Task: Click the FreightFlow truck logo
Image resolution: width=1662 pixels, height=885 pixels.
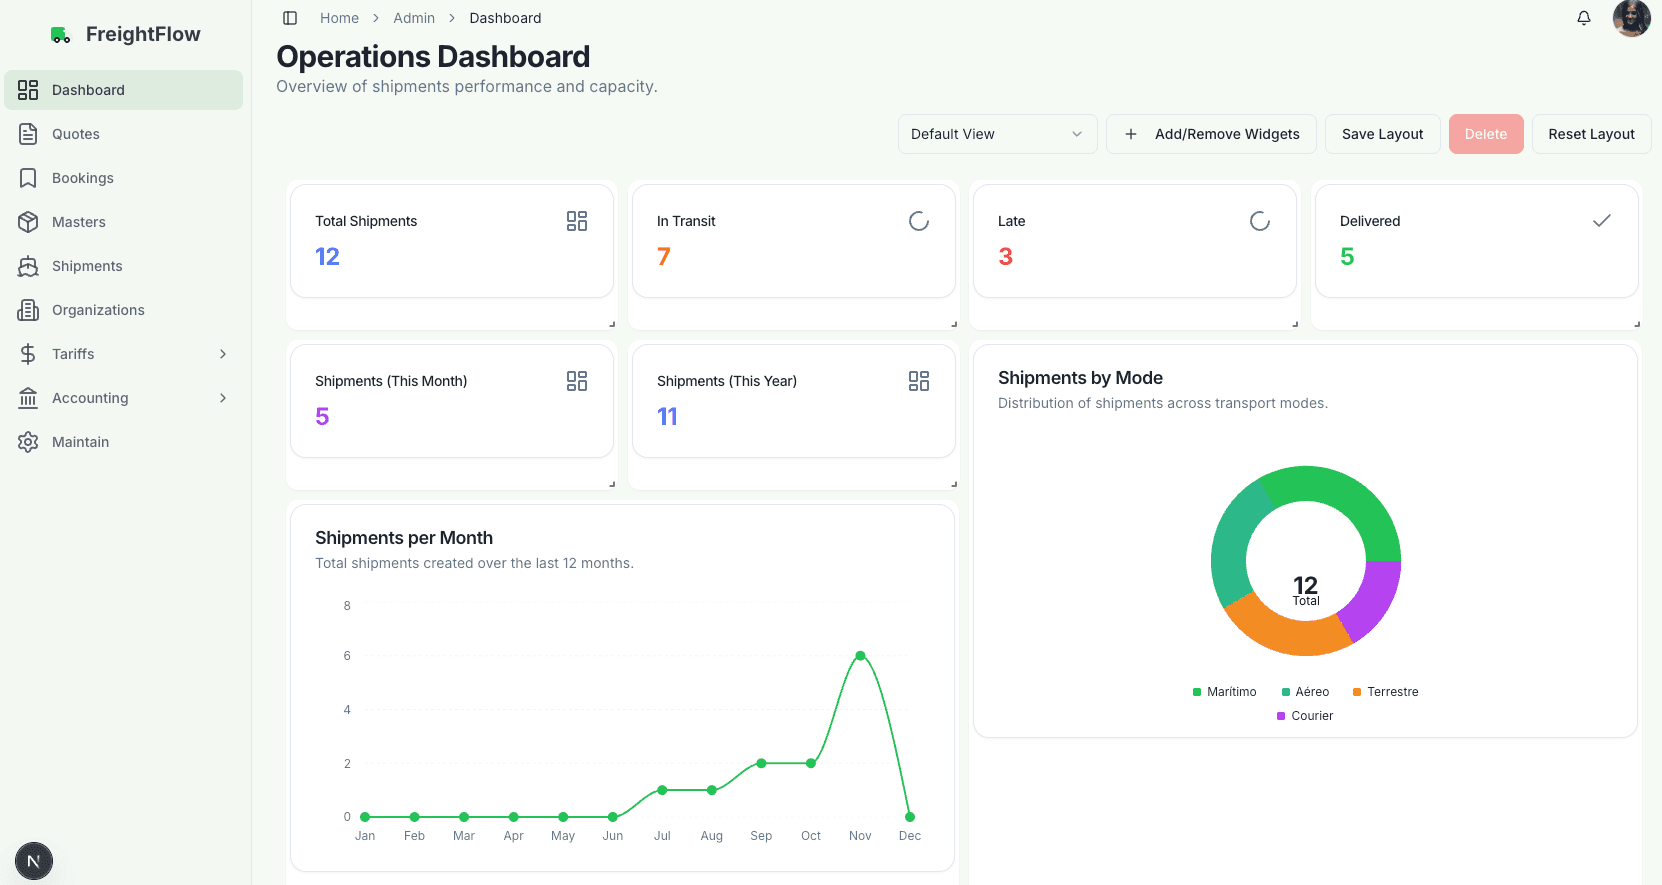Action: click(x=61, y=35)
